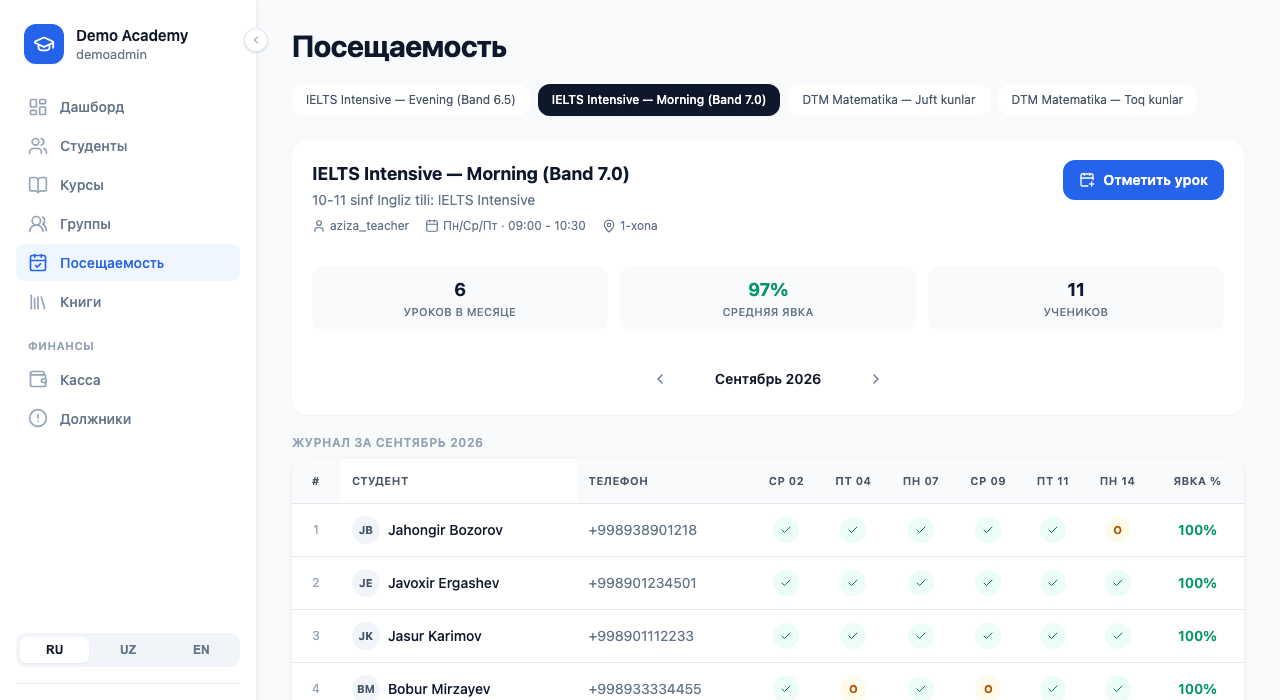
Task: Click phone number +998901234501
Action: 642,583
